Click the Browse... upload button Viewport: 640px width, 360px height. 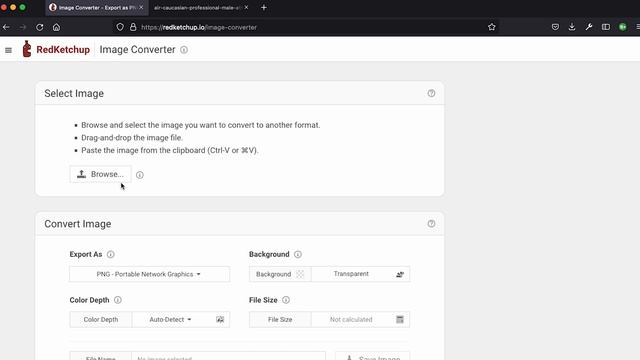(x=100, y=174)
